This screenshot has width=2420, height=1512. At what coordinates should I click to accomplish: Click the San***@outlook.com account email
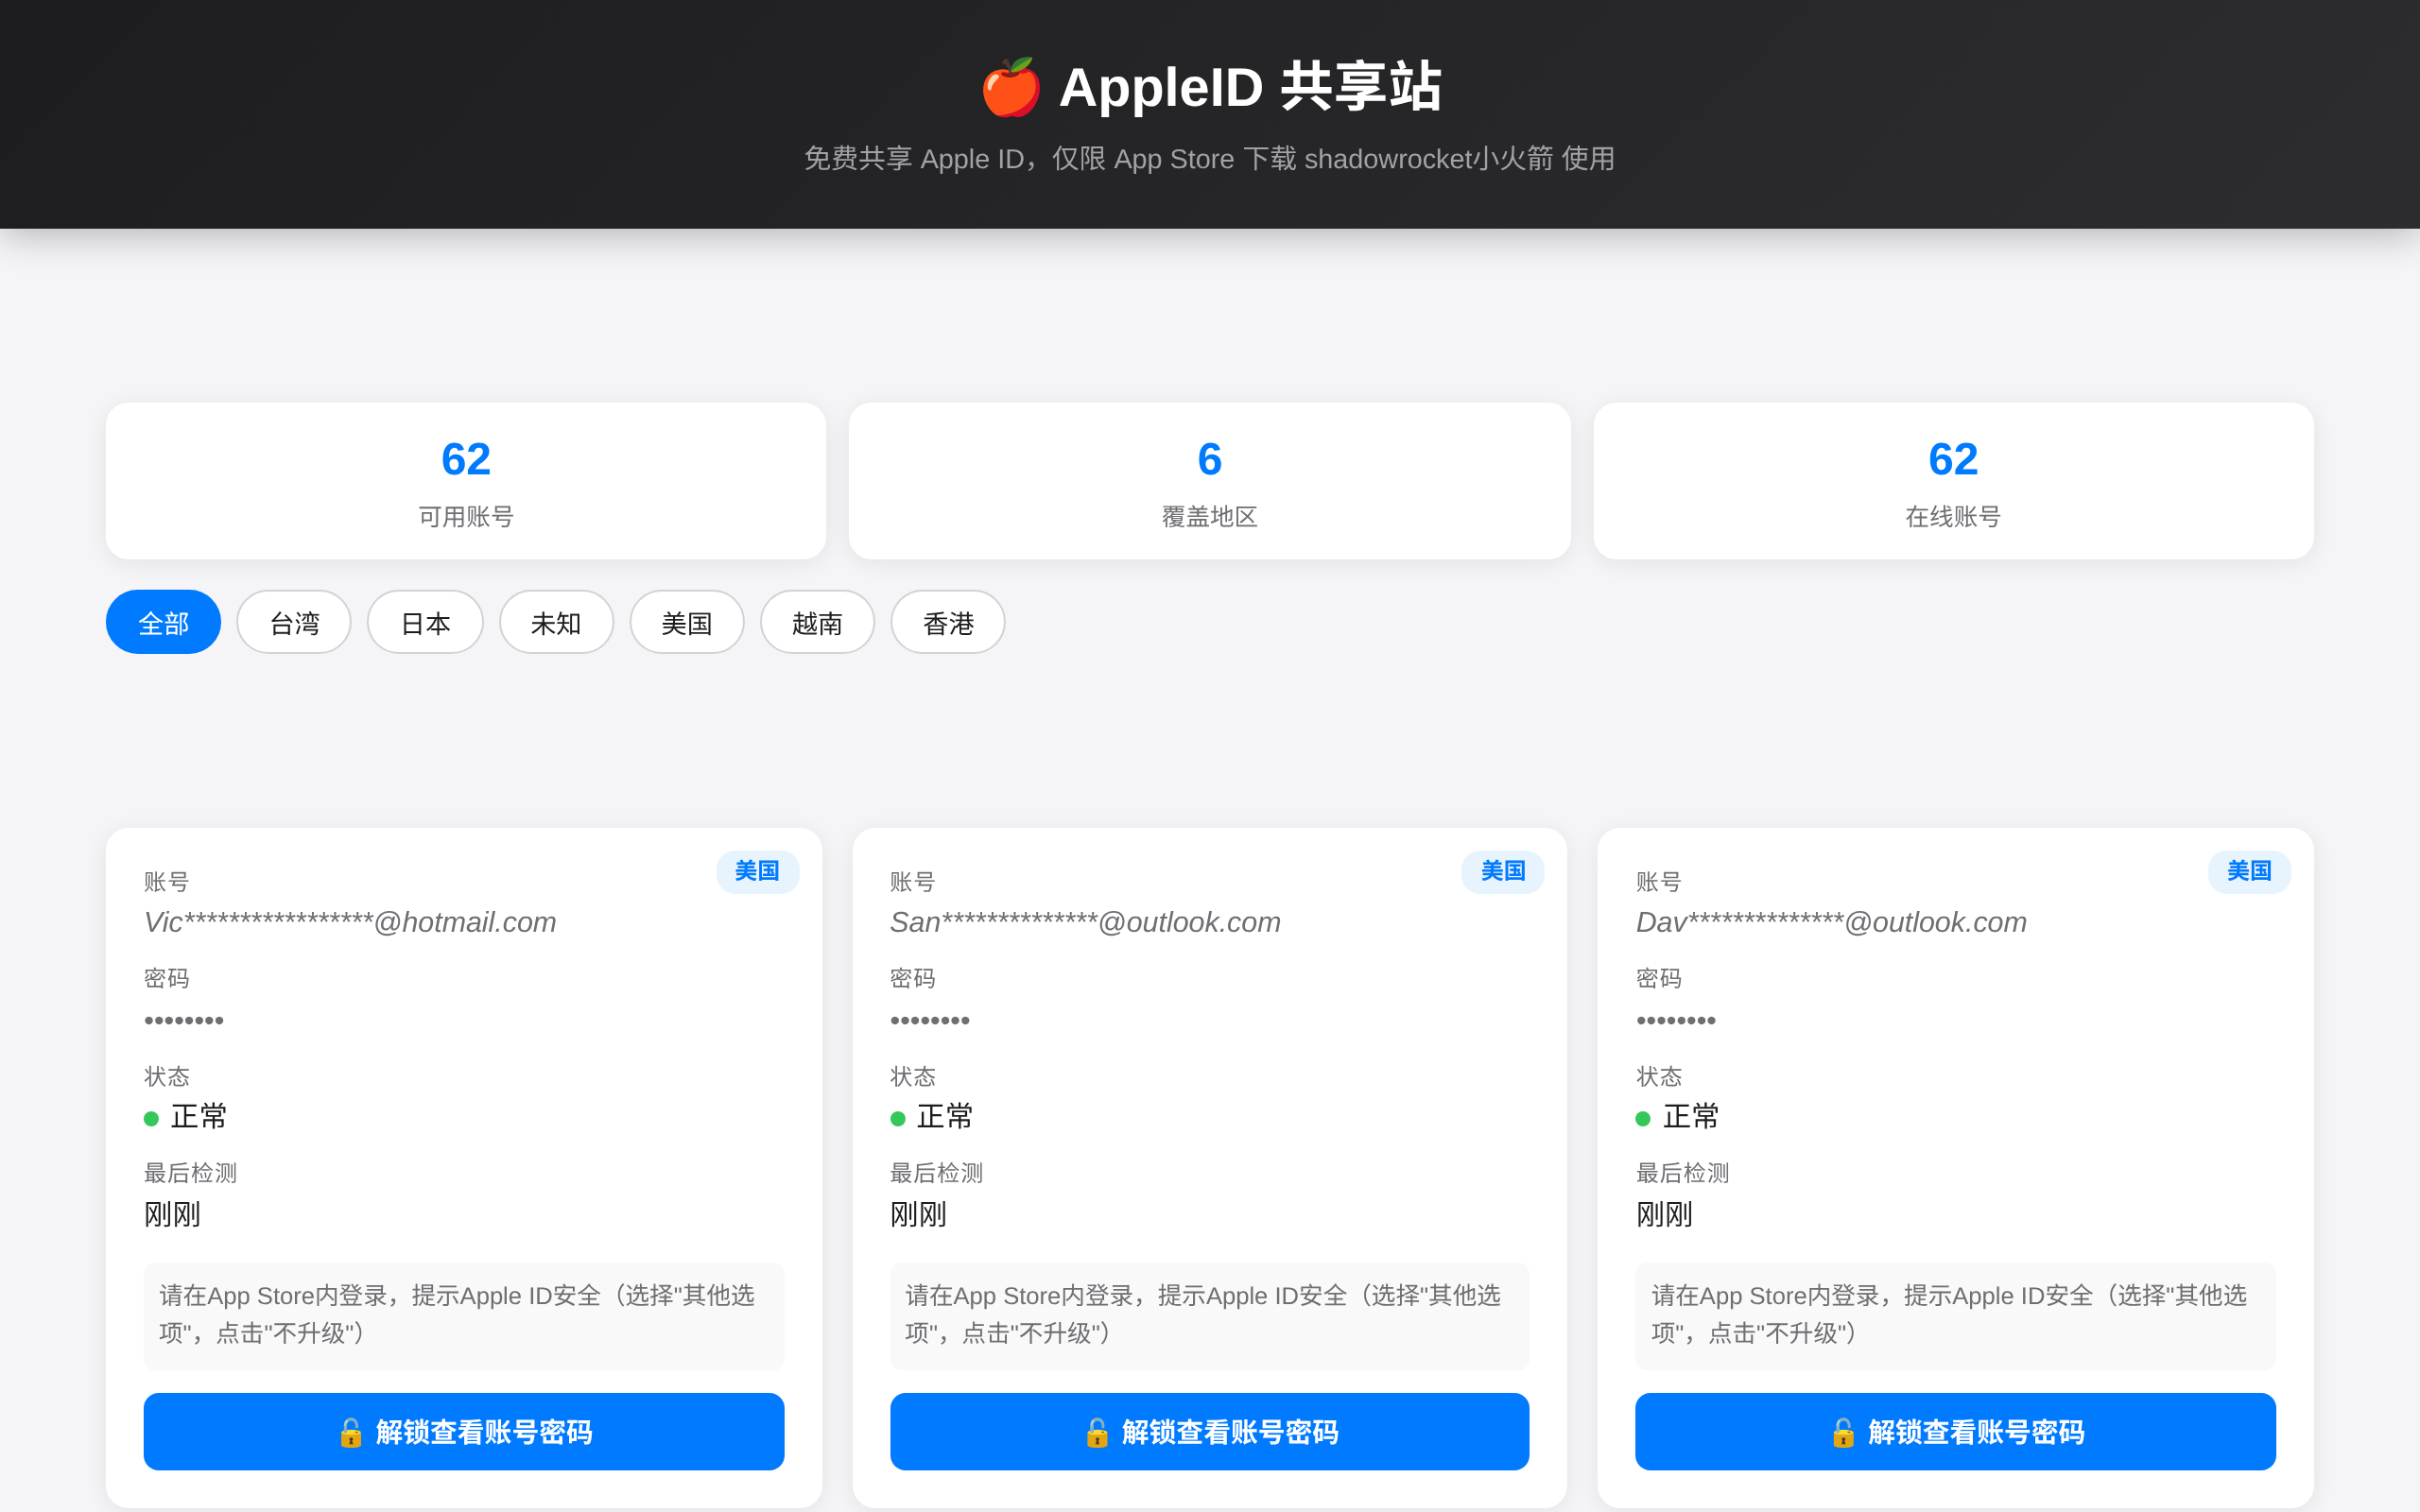pyautogui.click(x=1085, y=922)
